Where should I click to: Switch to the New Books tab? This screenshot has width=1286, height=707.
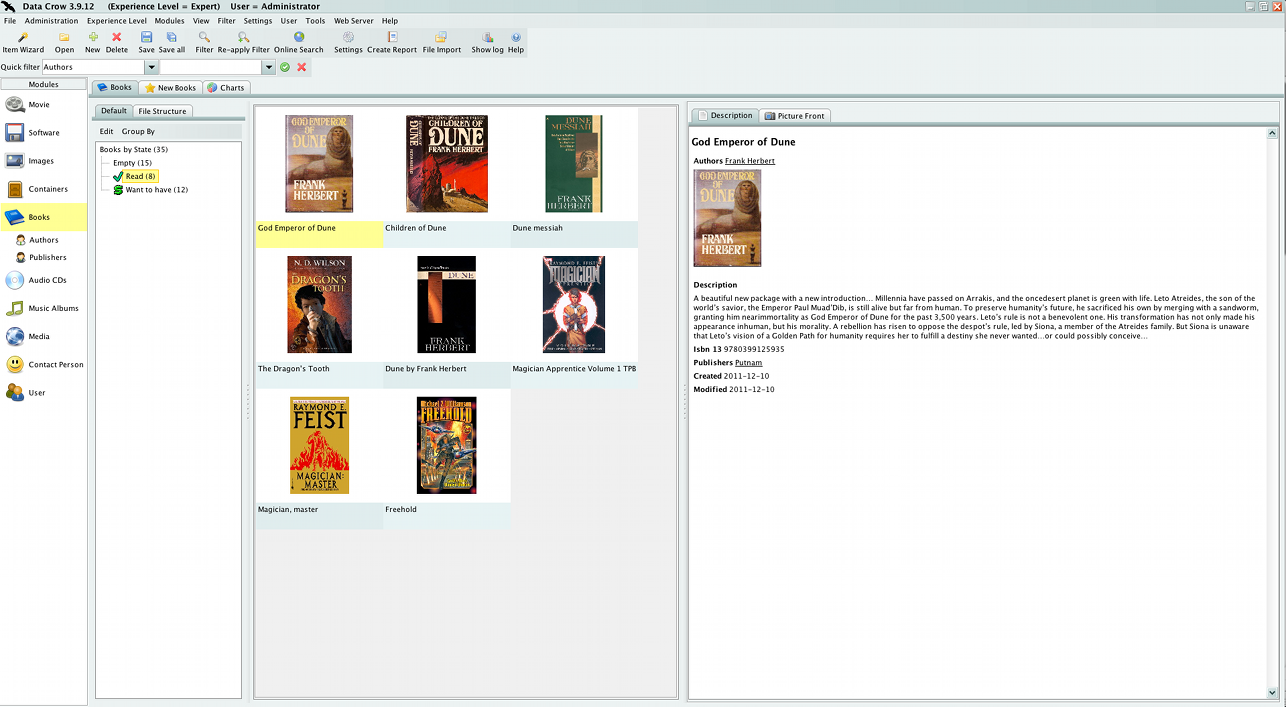coord(171,88)
